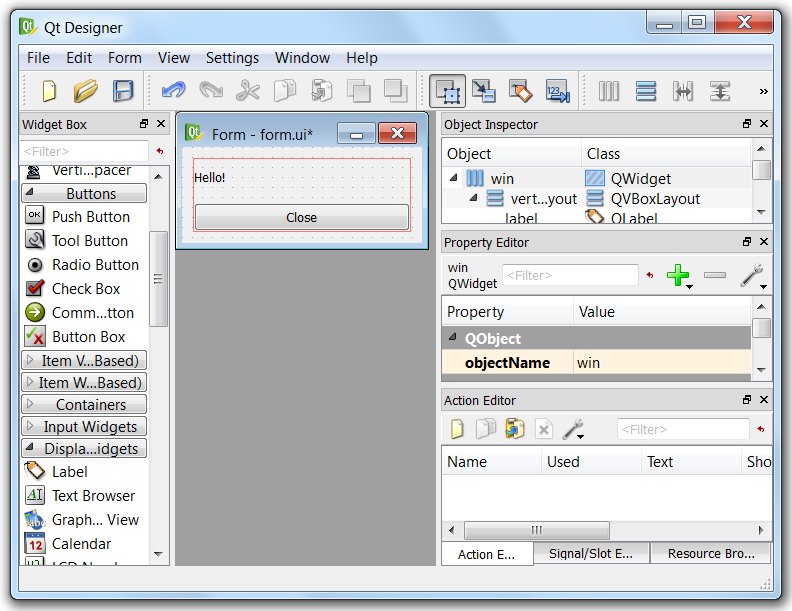Screen dimensions: 792x611
Task: Click Action Editor horizontal scrollbar thumb
Action: click(x=536, y=530)
